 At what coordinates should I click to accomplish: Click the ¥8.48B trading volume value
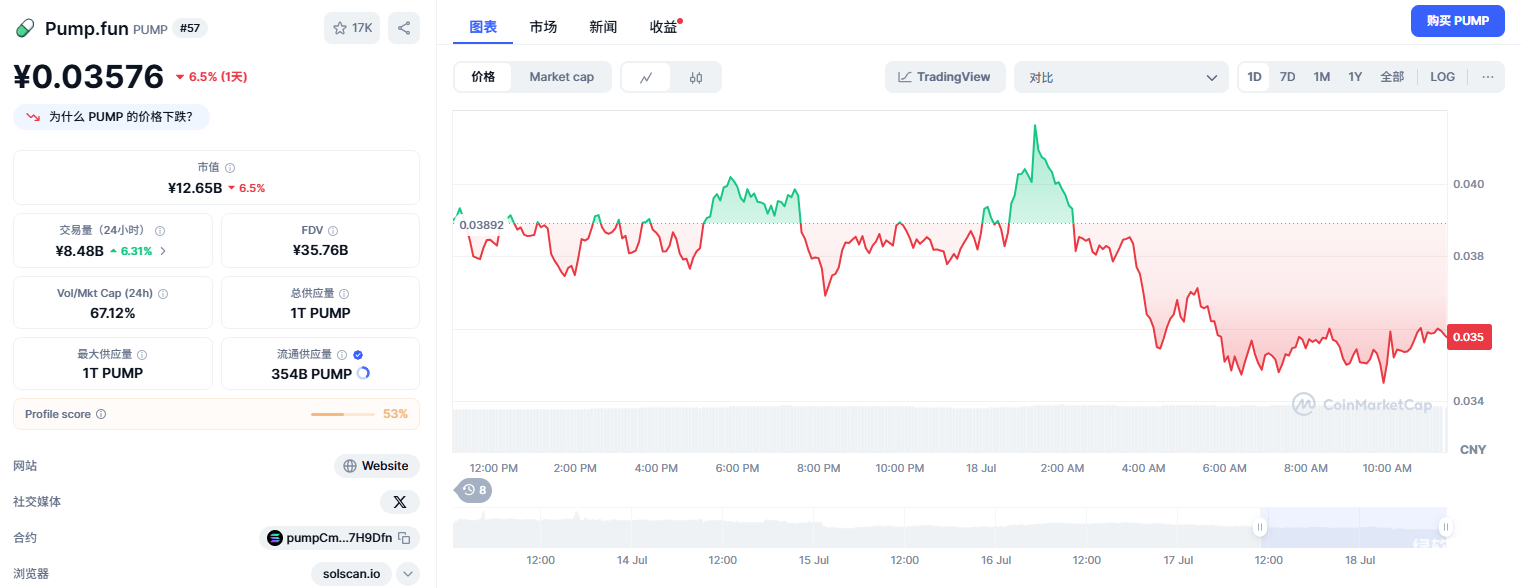coord(80,251)
